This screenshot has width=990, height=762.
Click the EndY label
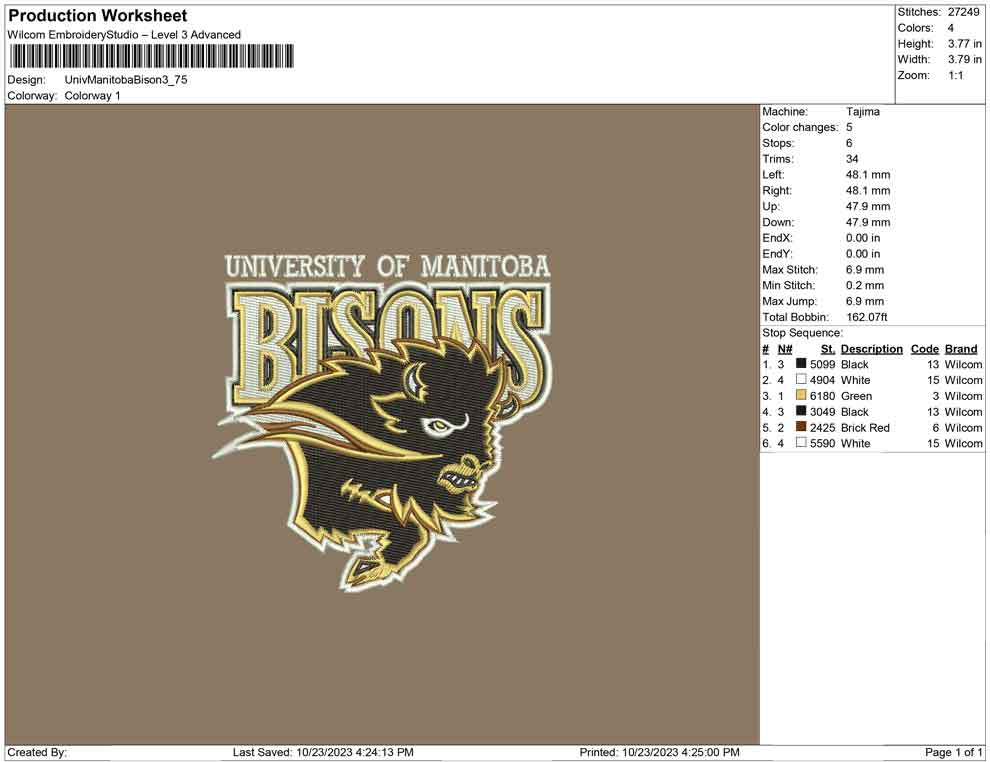[x=777, y=254]
